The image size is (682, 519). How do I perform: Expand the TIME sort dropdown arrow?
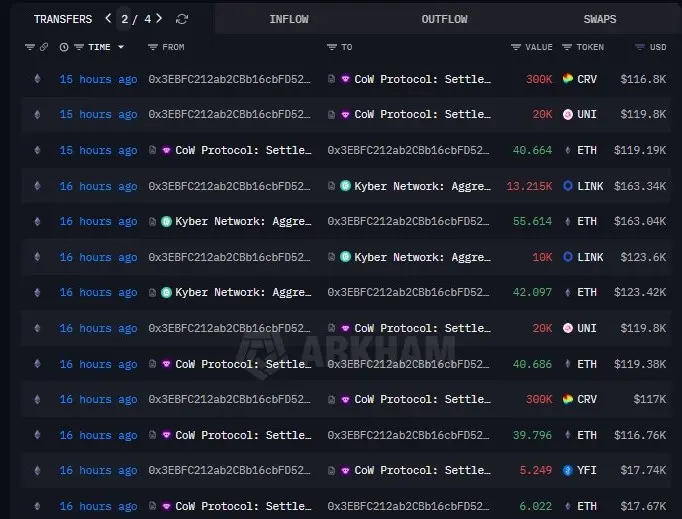[121, 47]
